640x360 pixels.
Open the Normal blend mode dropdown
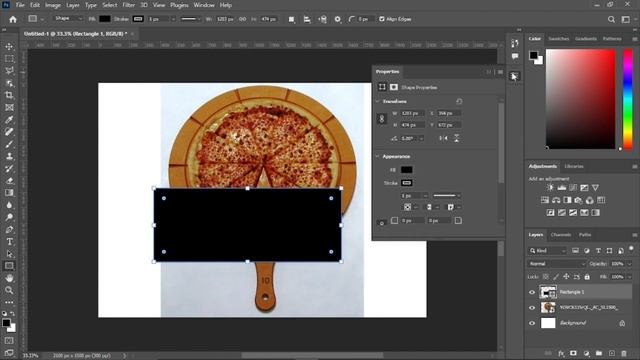(x=556, y=264)
